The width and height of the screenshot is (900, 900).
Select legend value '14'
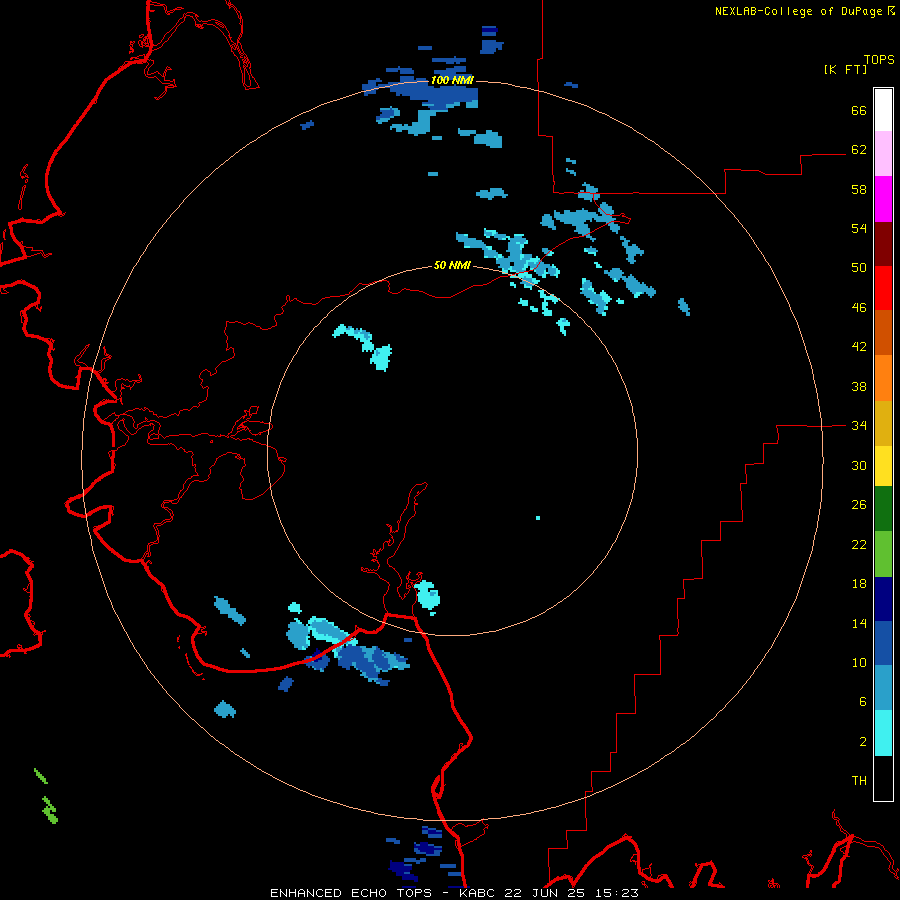point(859,623)
